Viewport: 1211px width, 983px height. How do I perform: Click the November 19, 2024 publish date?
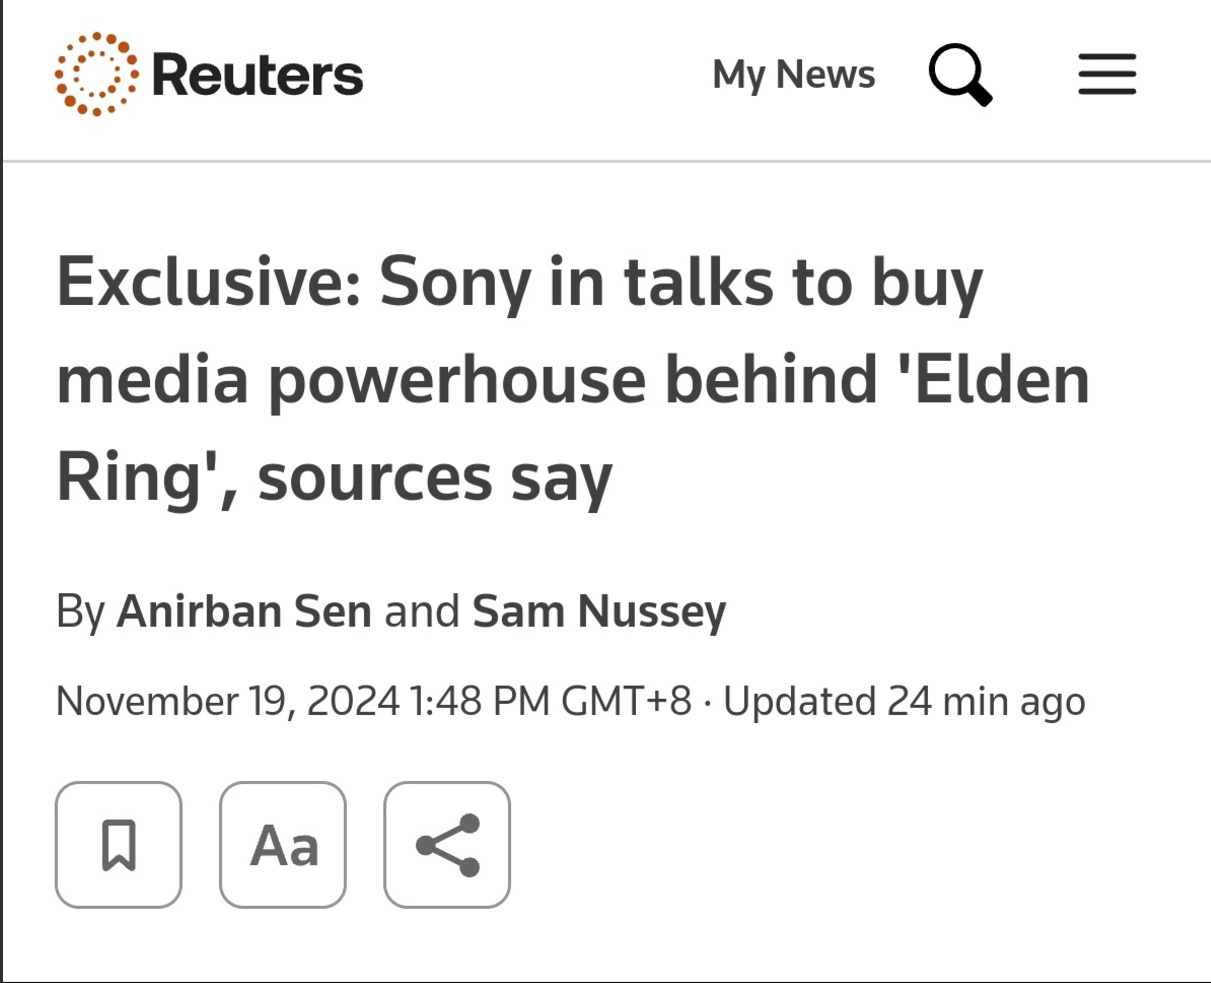[228, 701]
